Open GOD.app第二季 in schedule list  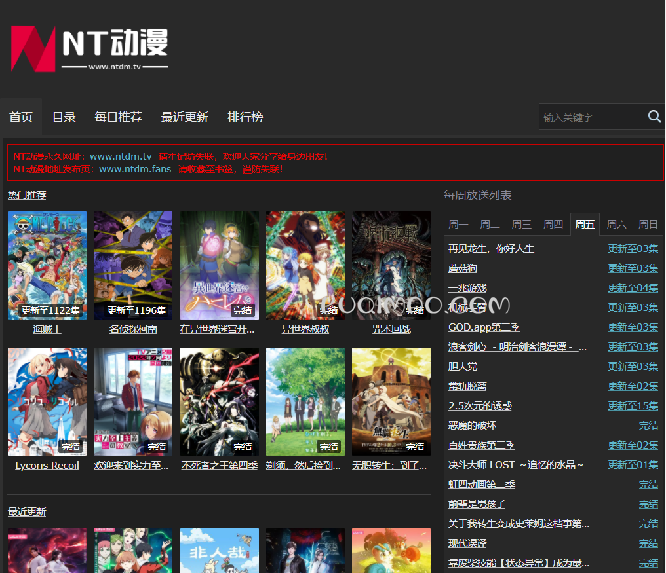pos(483,327)
